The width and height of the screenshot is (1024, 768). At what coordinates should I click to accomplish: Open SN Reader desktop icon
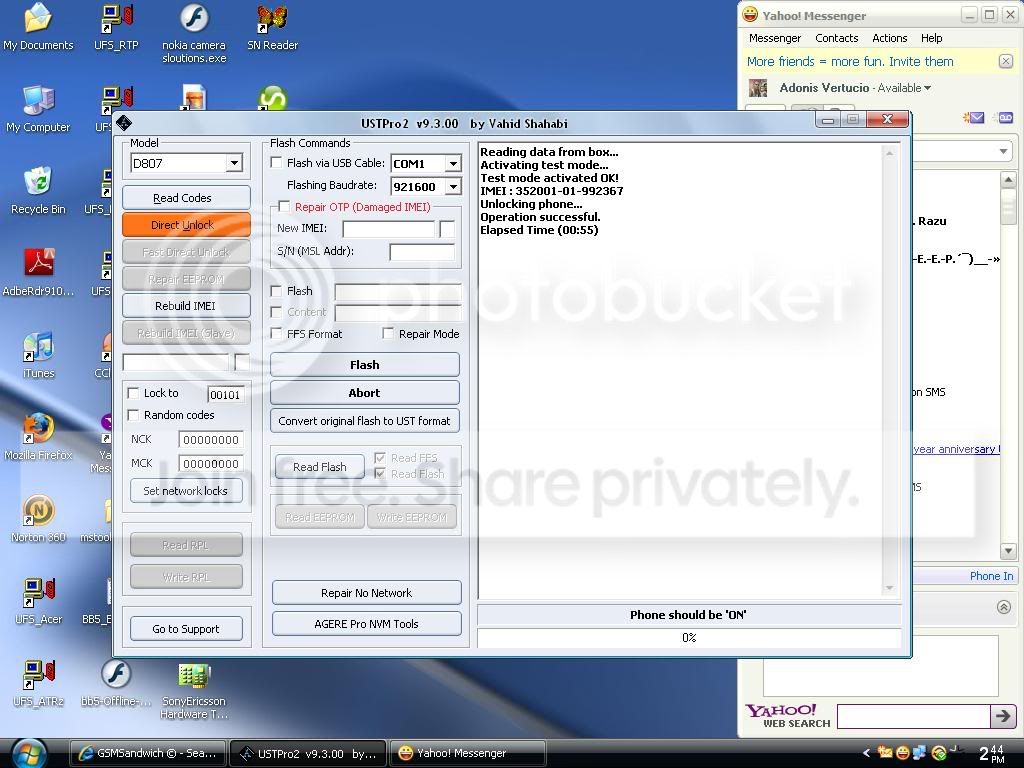click(272, 27)
